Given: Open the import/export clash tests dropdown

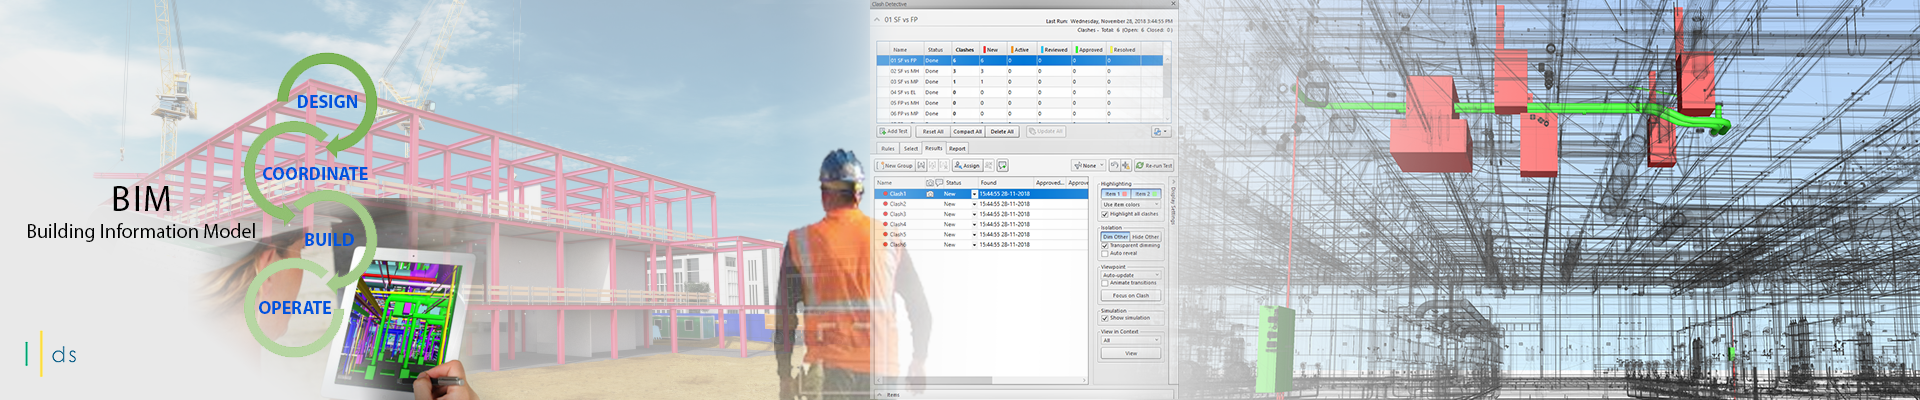Looking at the screenshot, I should coord(1160,131).
